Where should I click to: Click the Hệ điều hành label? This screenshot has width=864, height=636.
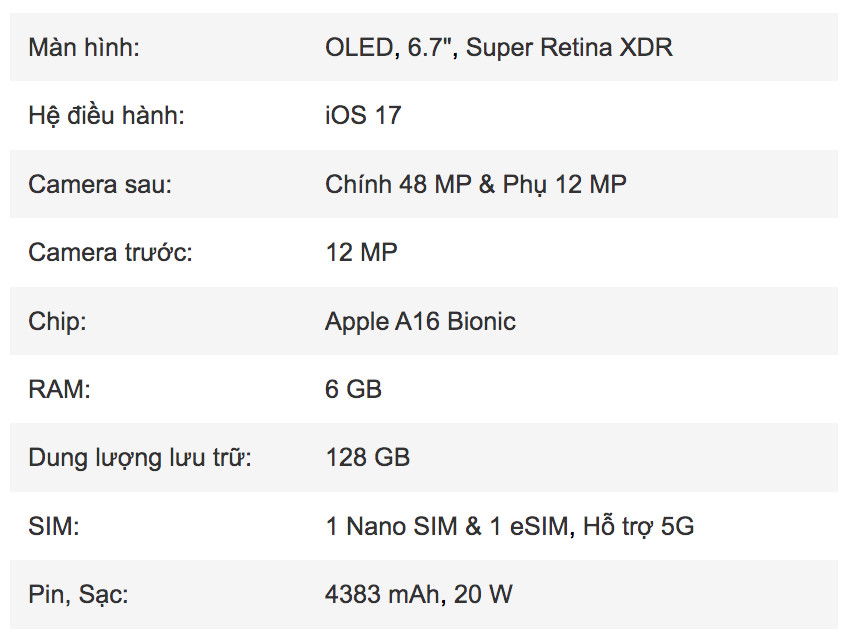(106, 116)
